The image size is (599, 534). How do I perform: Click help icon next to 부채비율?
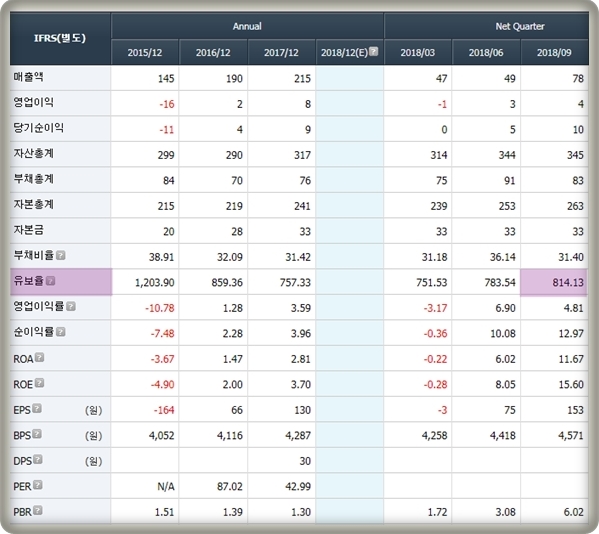pos(61,255)
